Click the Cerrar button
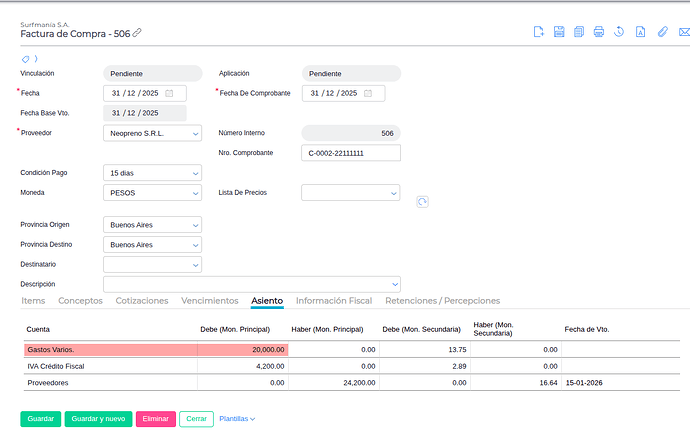Viewport: 690px width, 436px height. point(196,419)
